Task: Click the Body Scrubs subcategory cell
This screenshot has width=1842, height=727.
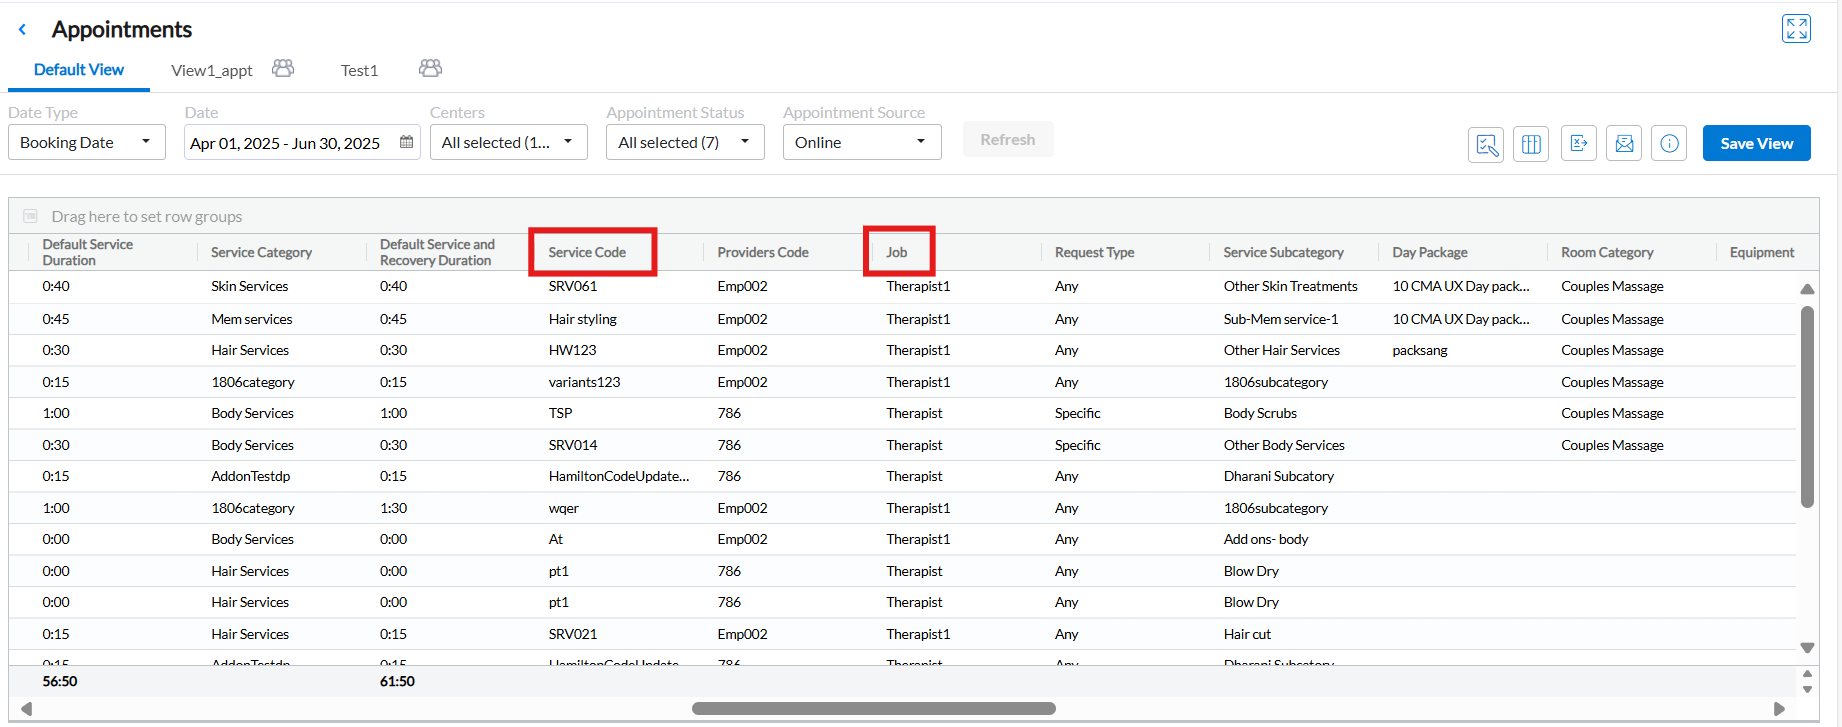Action: coord(1260,413)
